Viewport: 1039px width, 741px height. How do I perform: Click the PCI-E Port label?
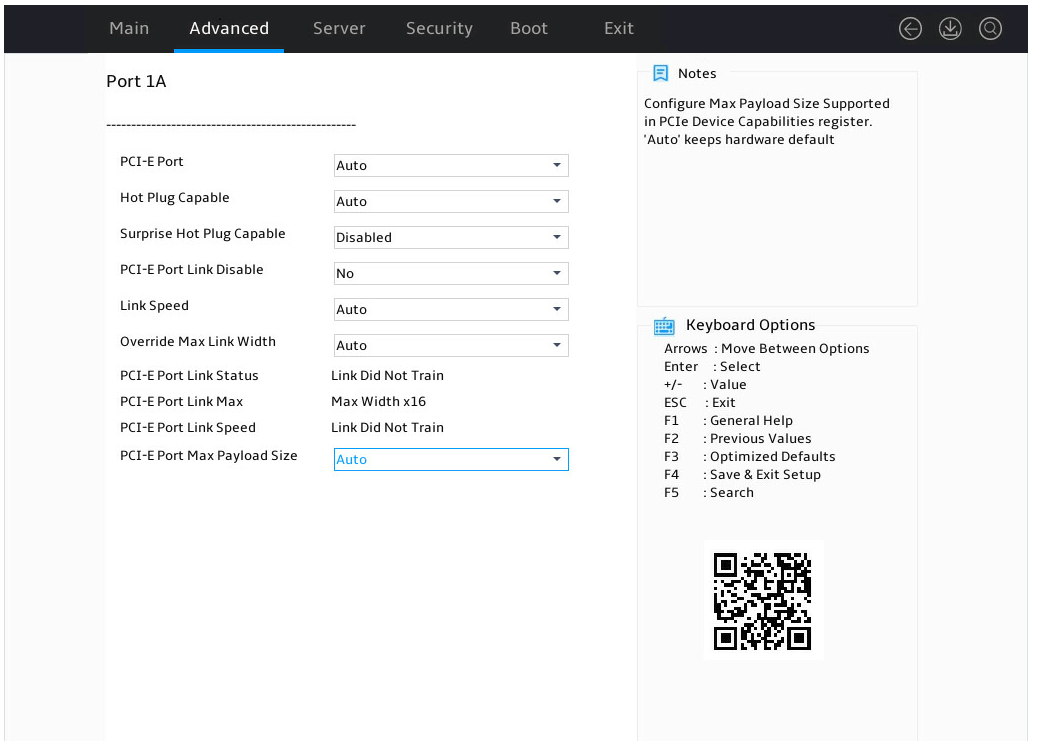tap(152, 162)
